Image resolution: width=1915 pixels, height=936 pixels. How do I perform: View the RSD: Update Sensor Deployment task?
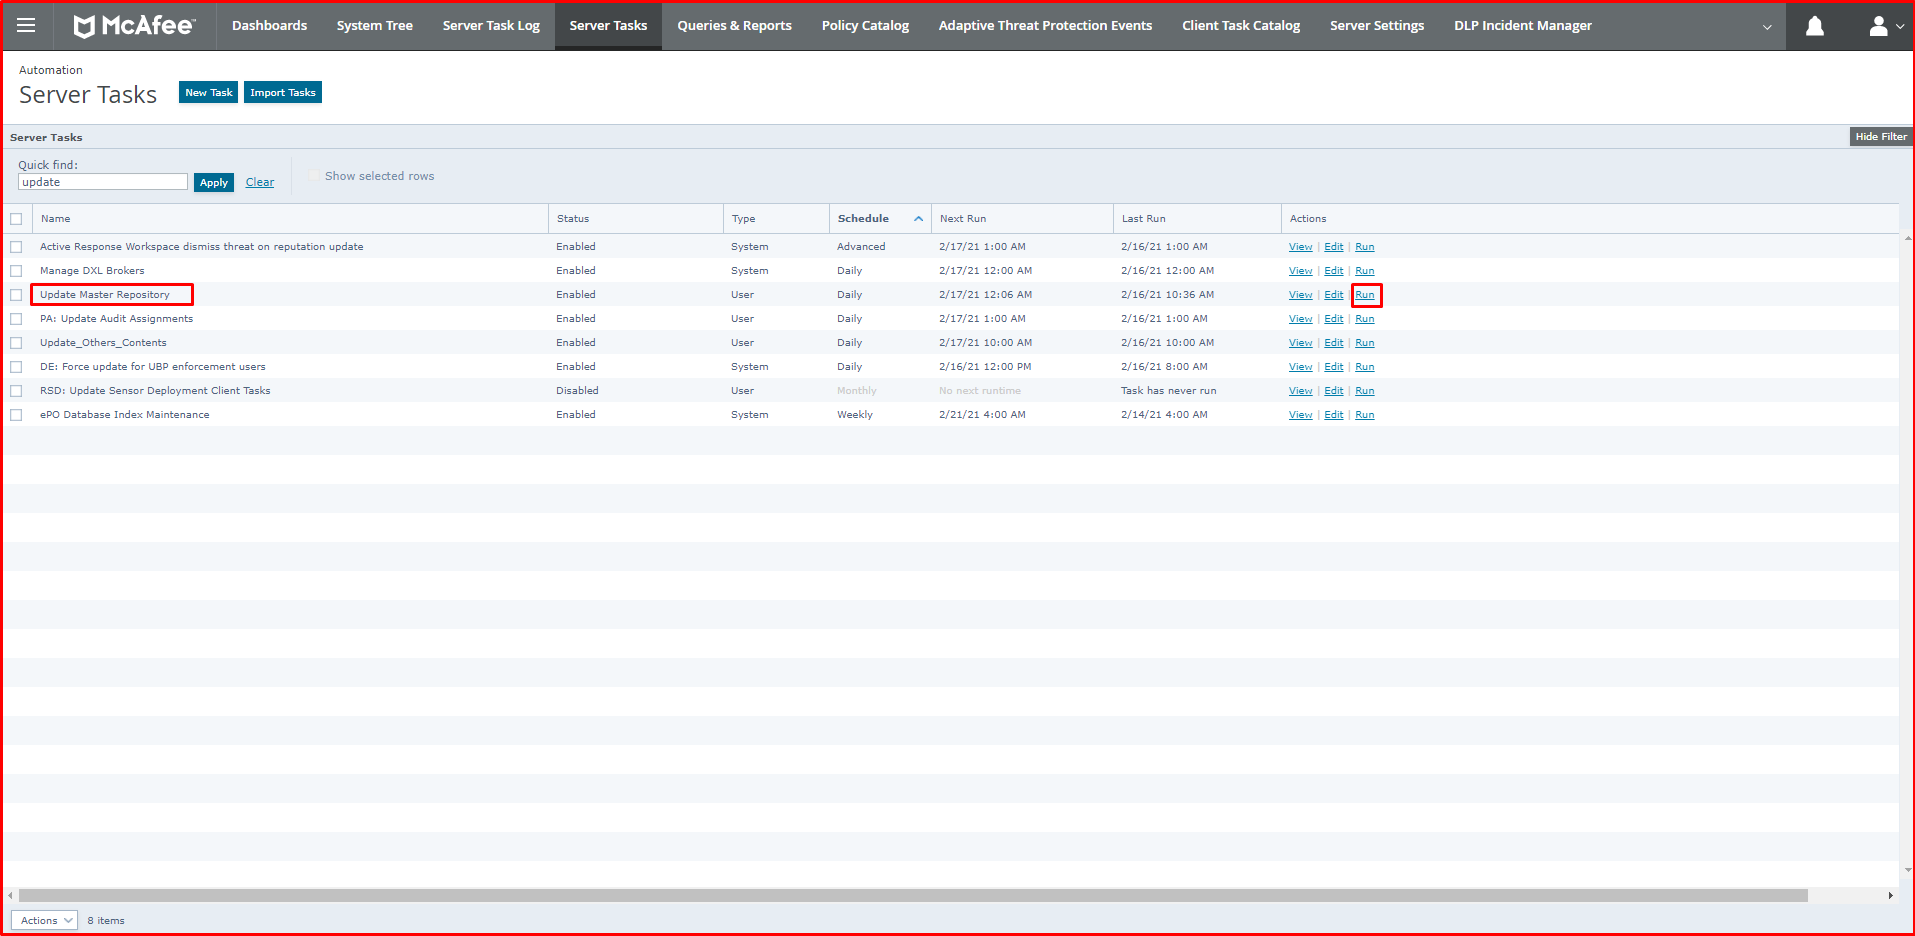[x=1300, y=391]
